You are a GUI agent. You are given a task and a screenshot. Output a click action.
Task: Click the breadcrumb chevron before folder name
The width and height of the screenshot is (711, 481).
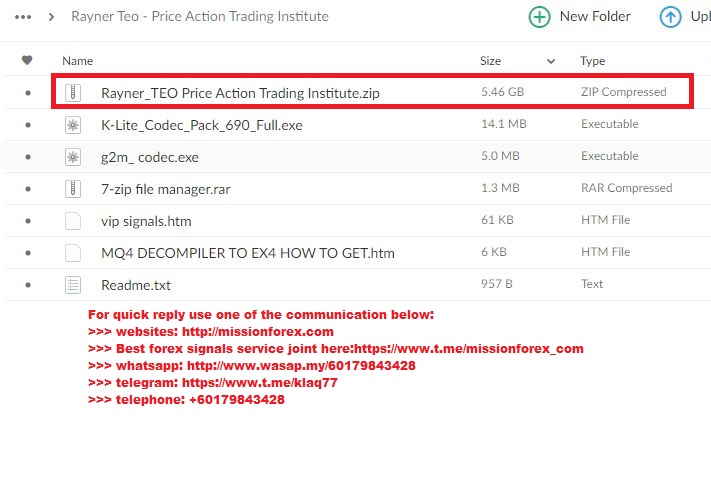tap(51, 17)
